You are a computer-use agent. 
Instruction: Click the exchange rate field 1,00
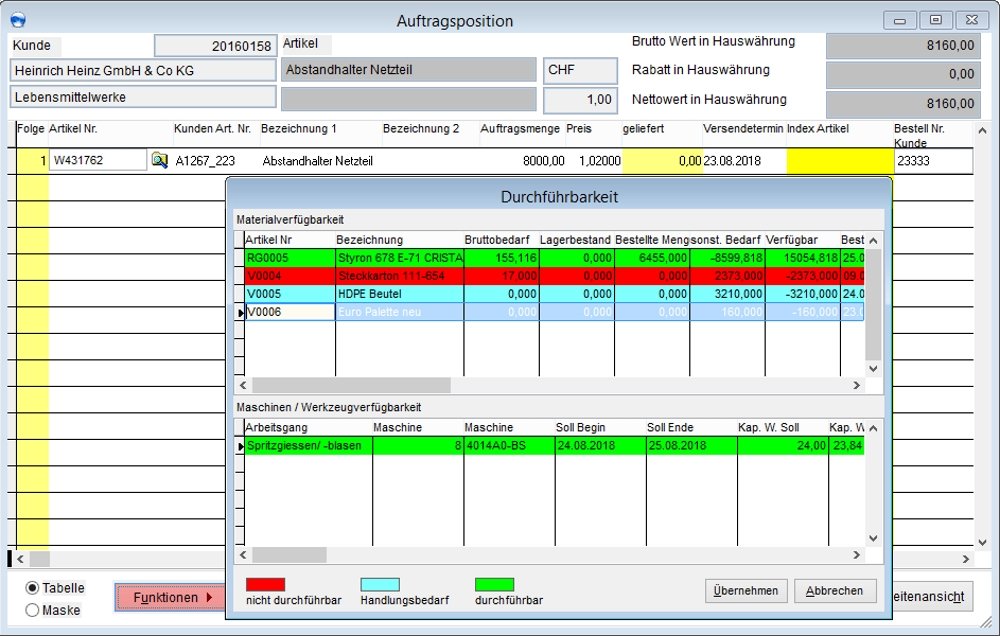[580, 100]
